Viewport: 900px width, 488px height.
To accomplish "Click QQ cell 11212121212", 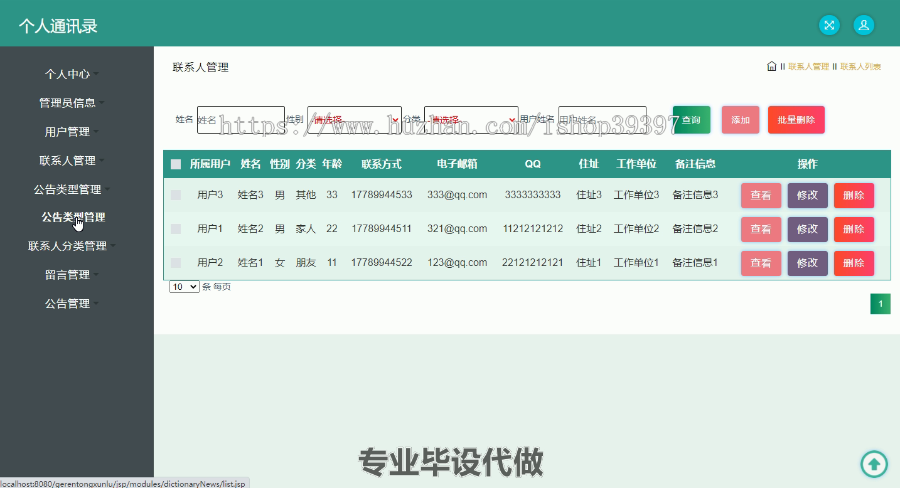I will [x=533, y=228].
